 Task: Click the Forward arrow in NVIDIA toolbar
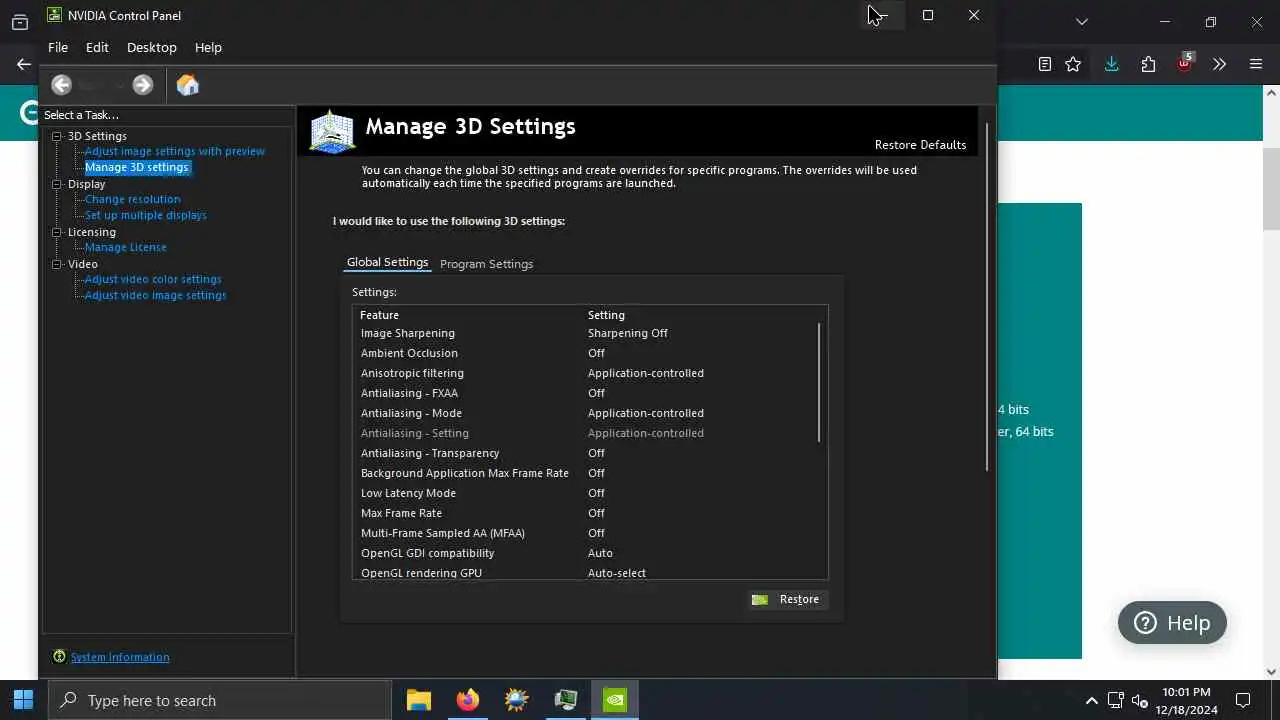click(x=143, y=85)
